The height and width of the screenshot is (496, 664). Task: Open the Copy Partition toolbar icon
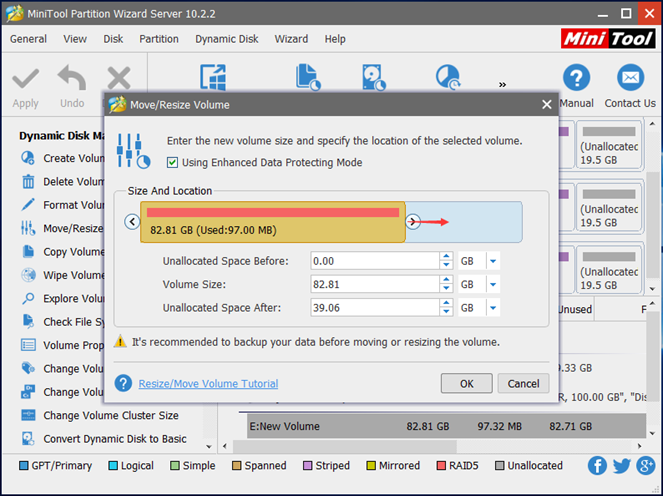click(x=308, y=77)
